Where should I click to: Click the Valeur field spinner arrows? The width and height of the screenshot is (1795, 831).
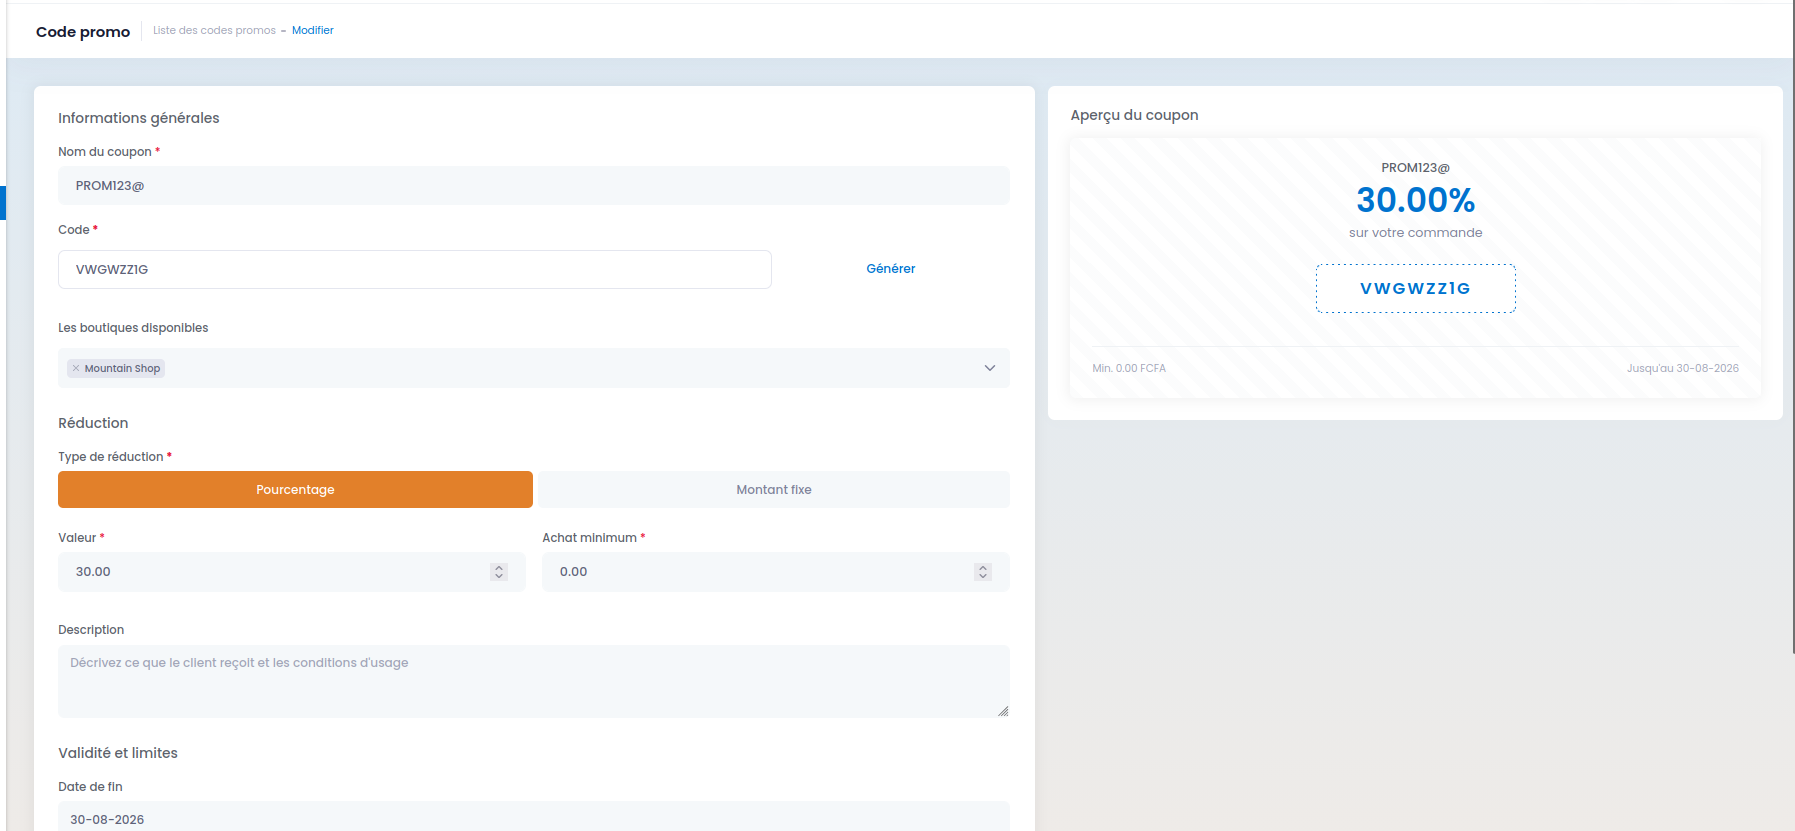point(499,572)
